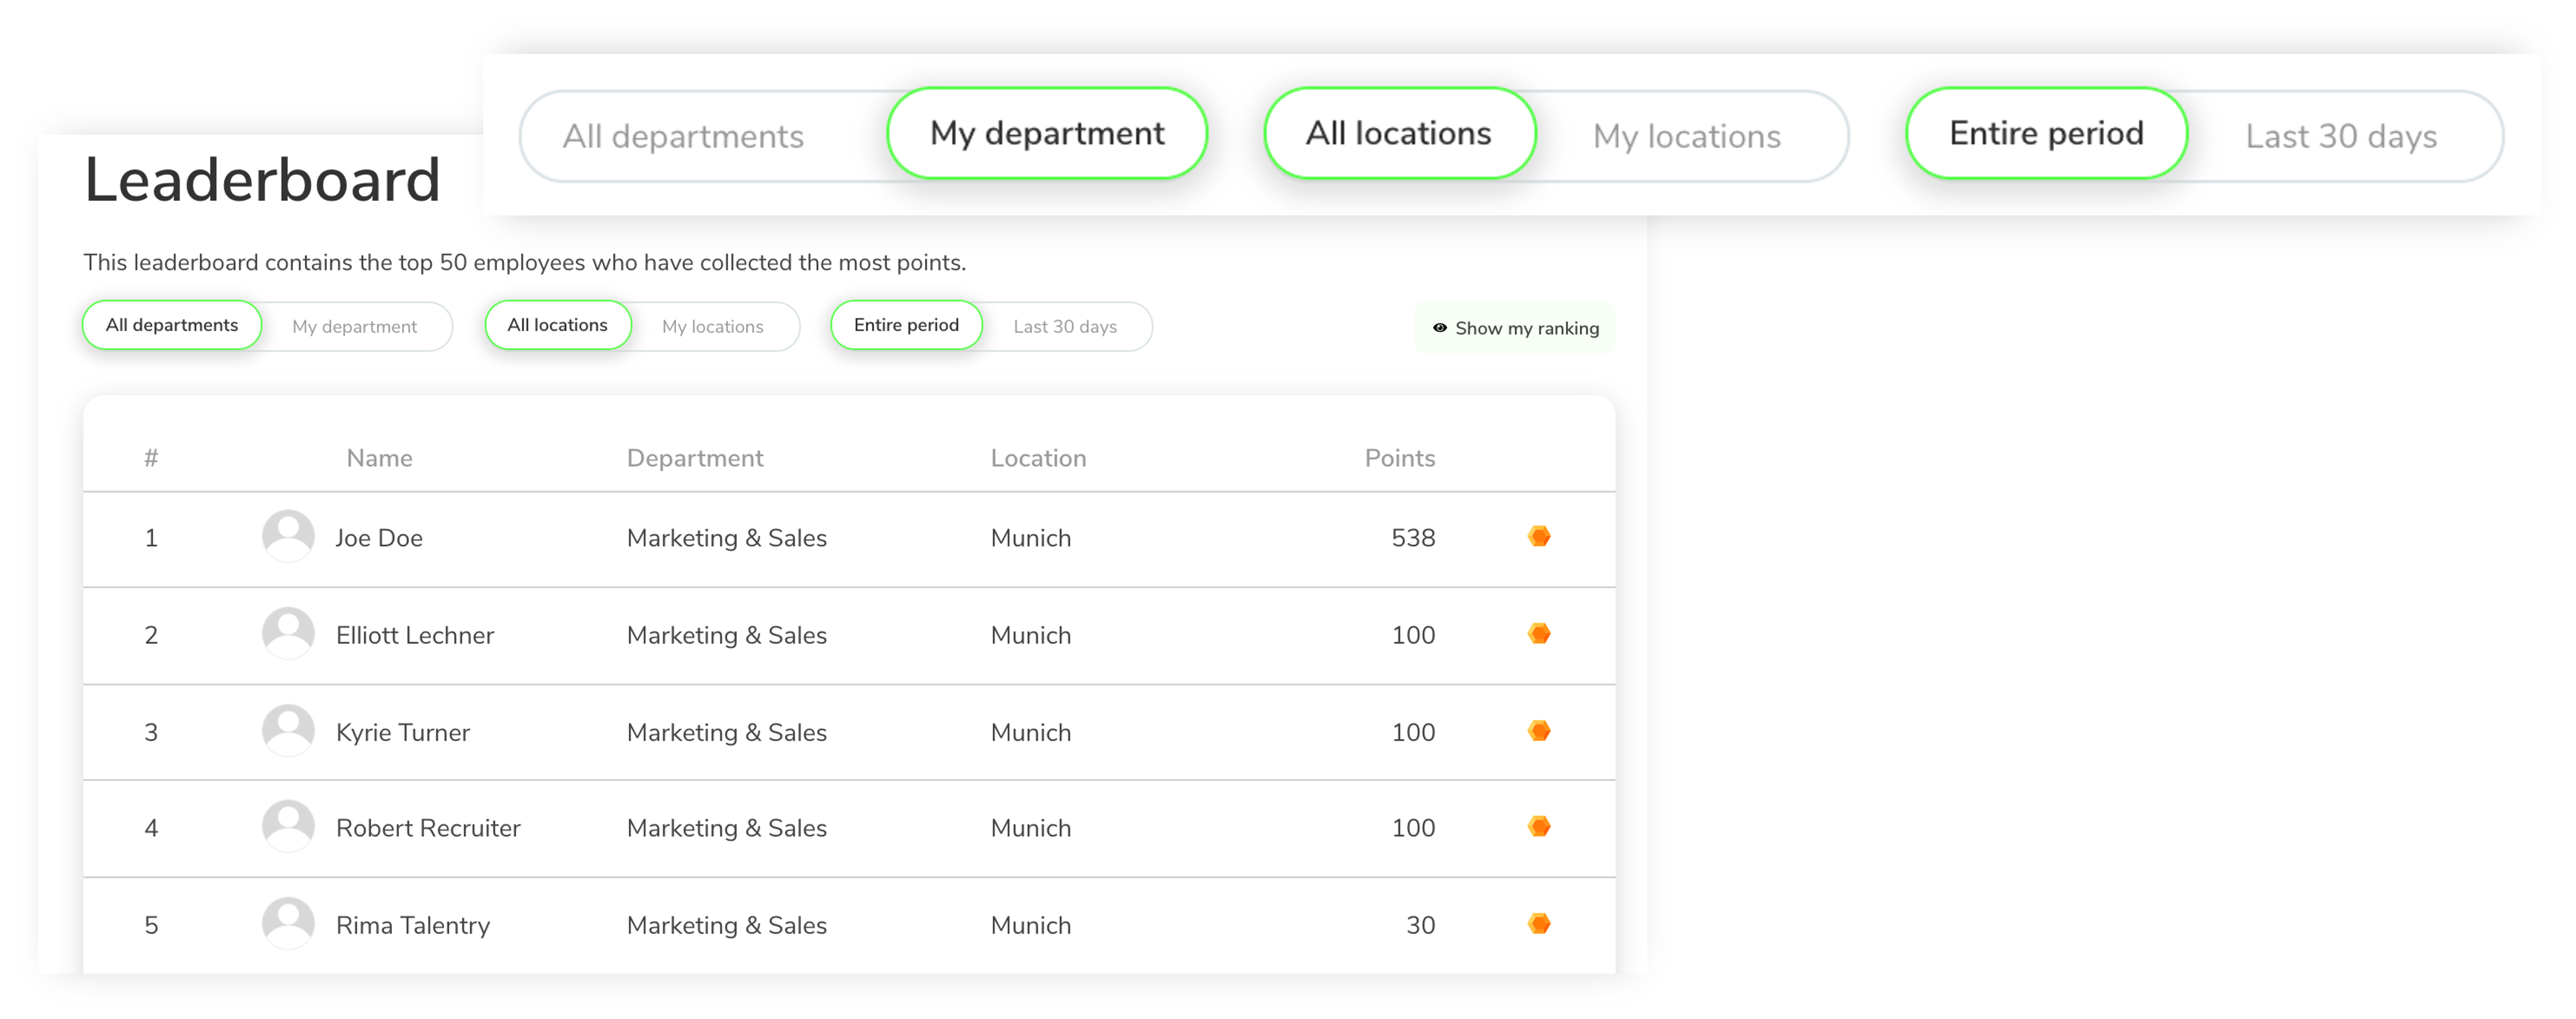The height and width of the screenshot is (1019, 2576).
Task: Click Joe Doe's avatar icon
Action: (x=288, y=536)
